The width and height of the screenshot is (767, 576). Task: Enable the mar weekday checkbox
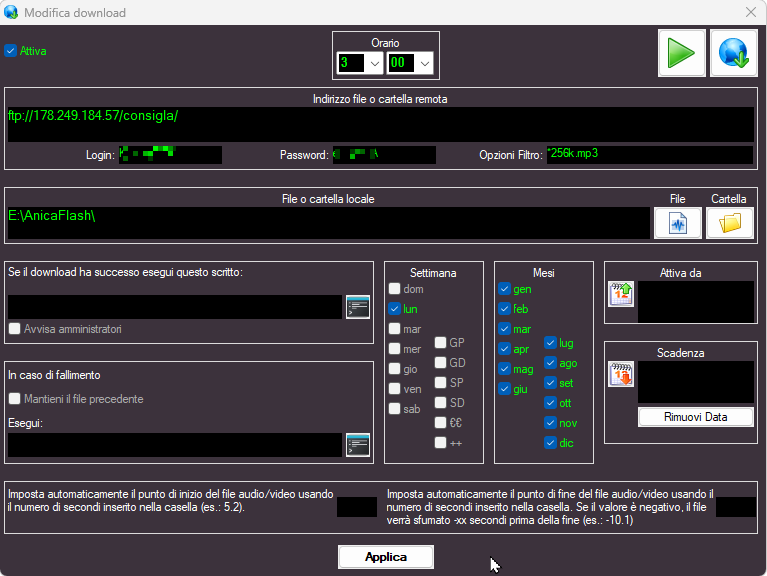click(x=394, y=329)
